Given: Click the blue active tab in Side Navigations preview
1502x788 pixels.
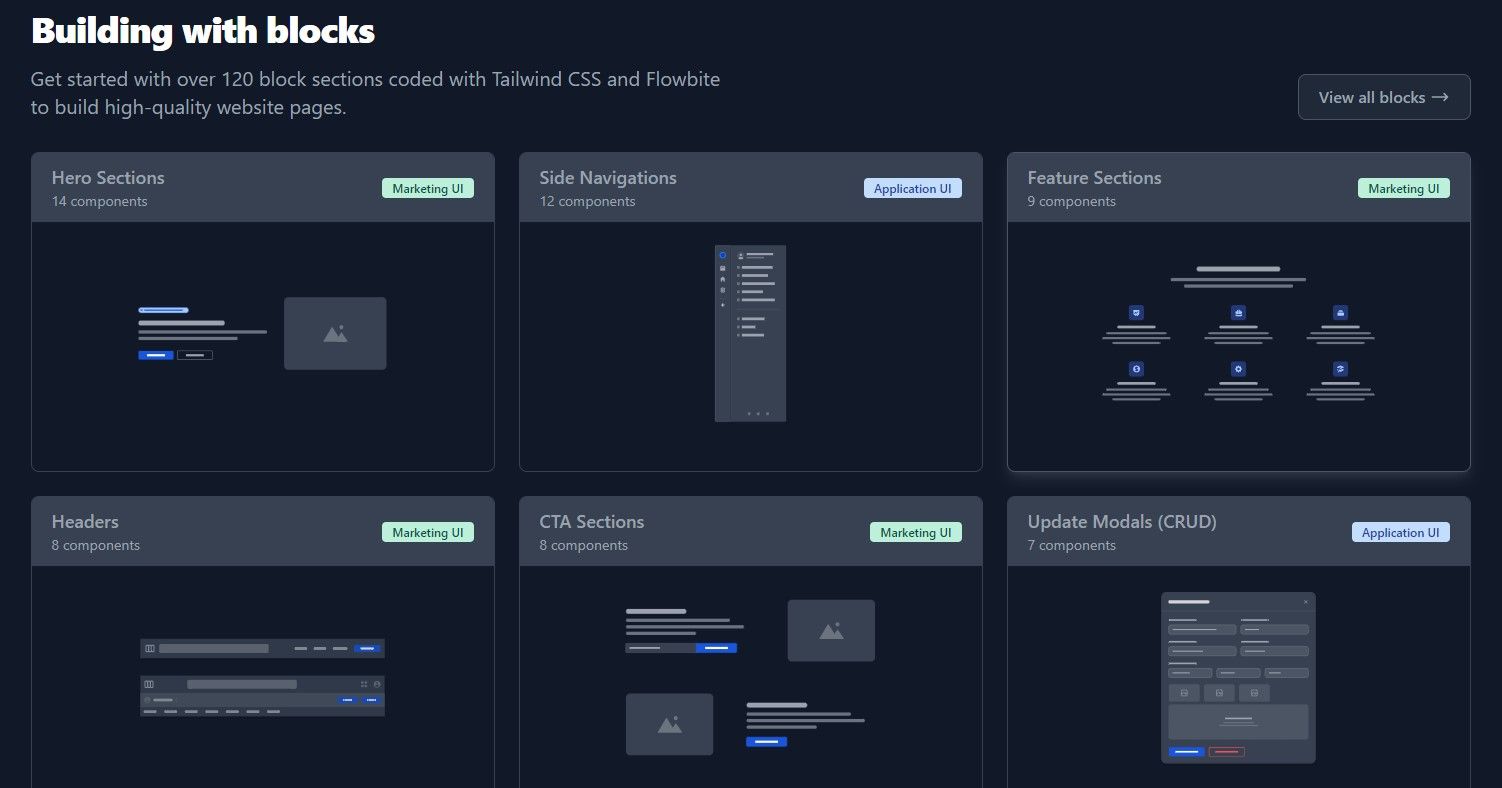Looking at the screenshot, I should click(x=723, y=255).
